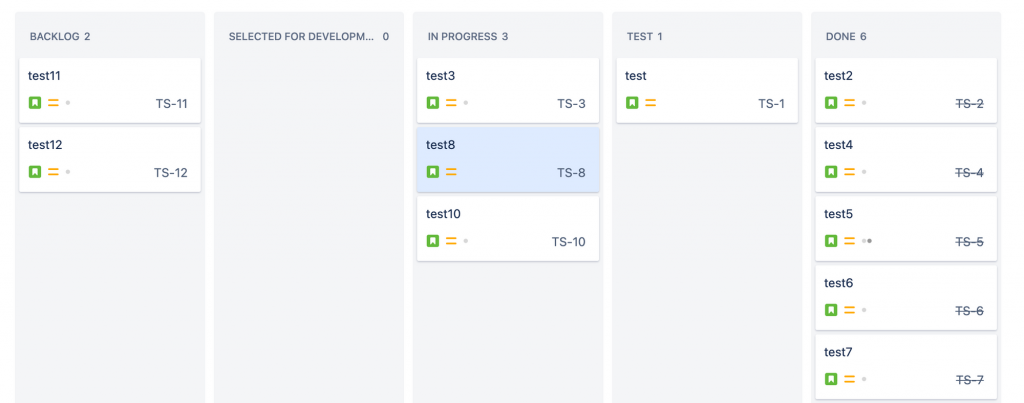
Task: Click the priority icon on test4 card
Action: [x=849, y=172]
